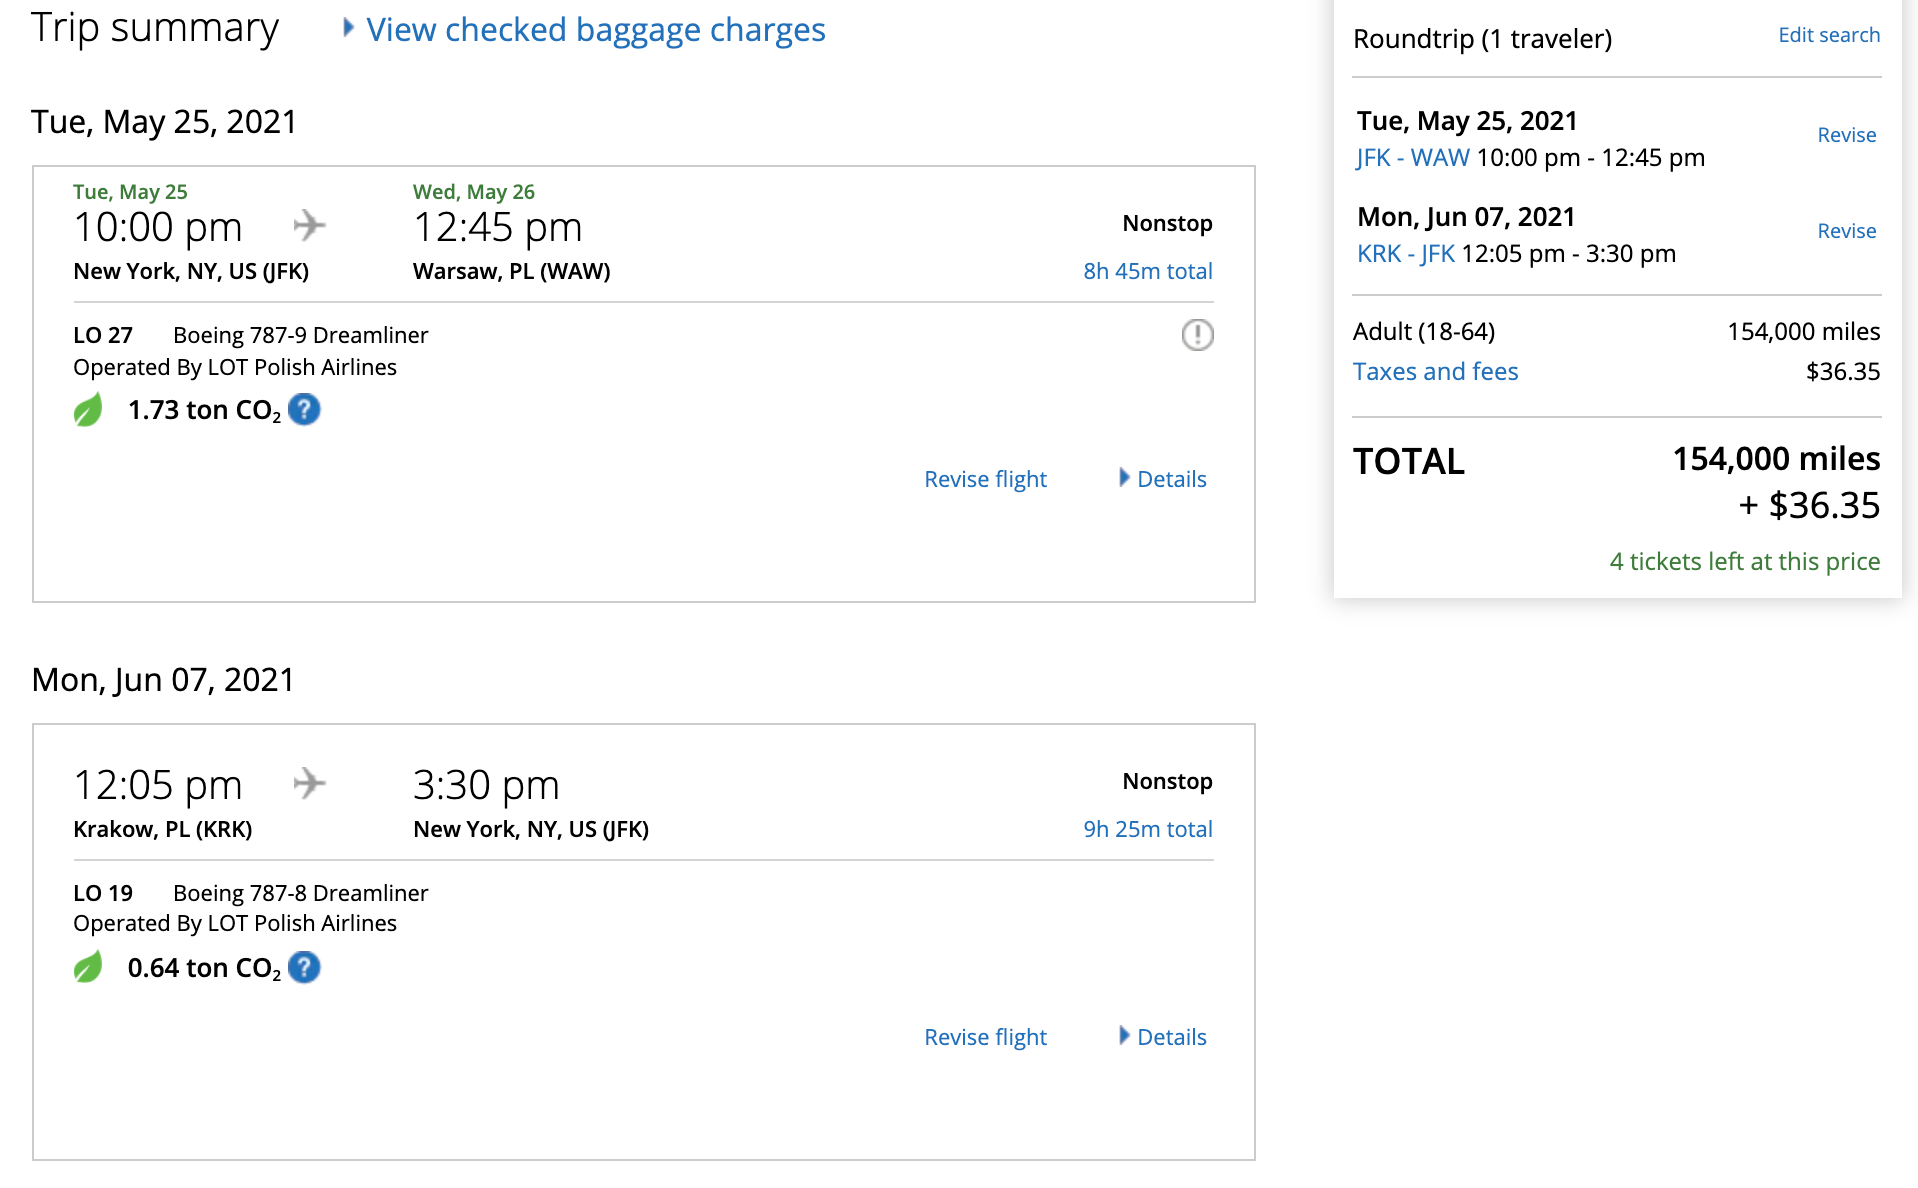Expand View checked baggage charges
Image resolution: width=1918 pixels, height=1188 pixels.
pos(595,30)
